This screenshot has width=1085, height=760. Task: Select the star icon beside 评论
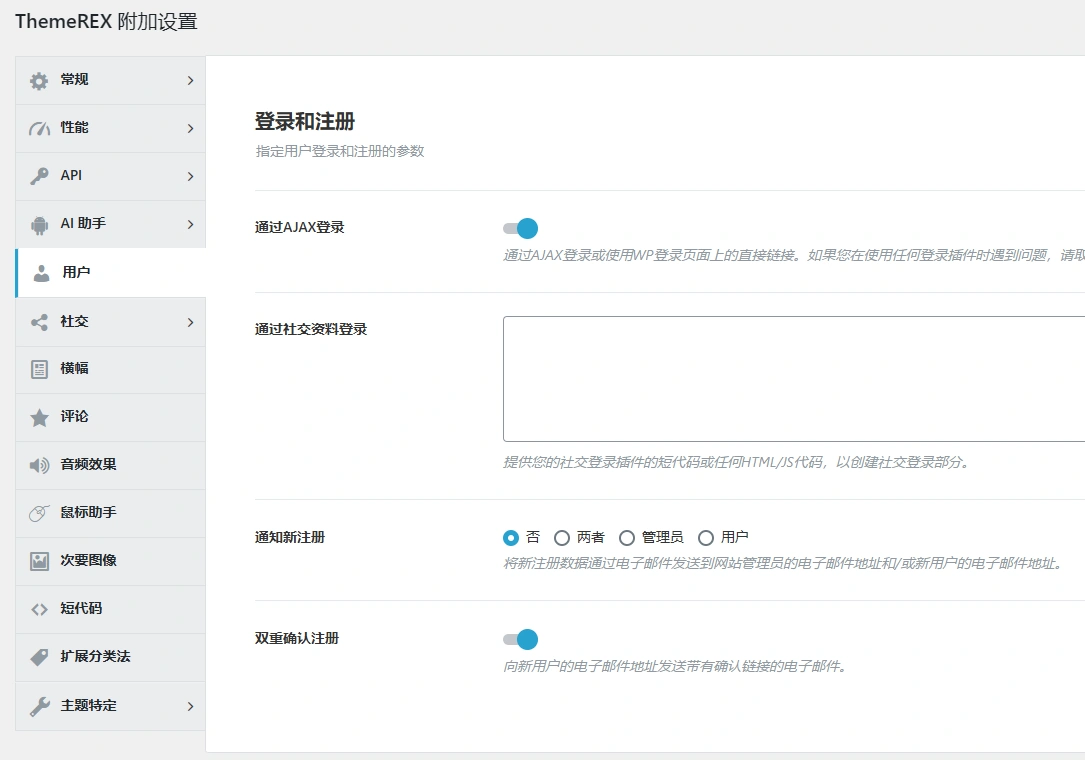38,417
